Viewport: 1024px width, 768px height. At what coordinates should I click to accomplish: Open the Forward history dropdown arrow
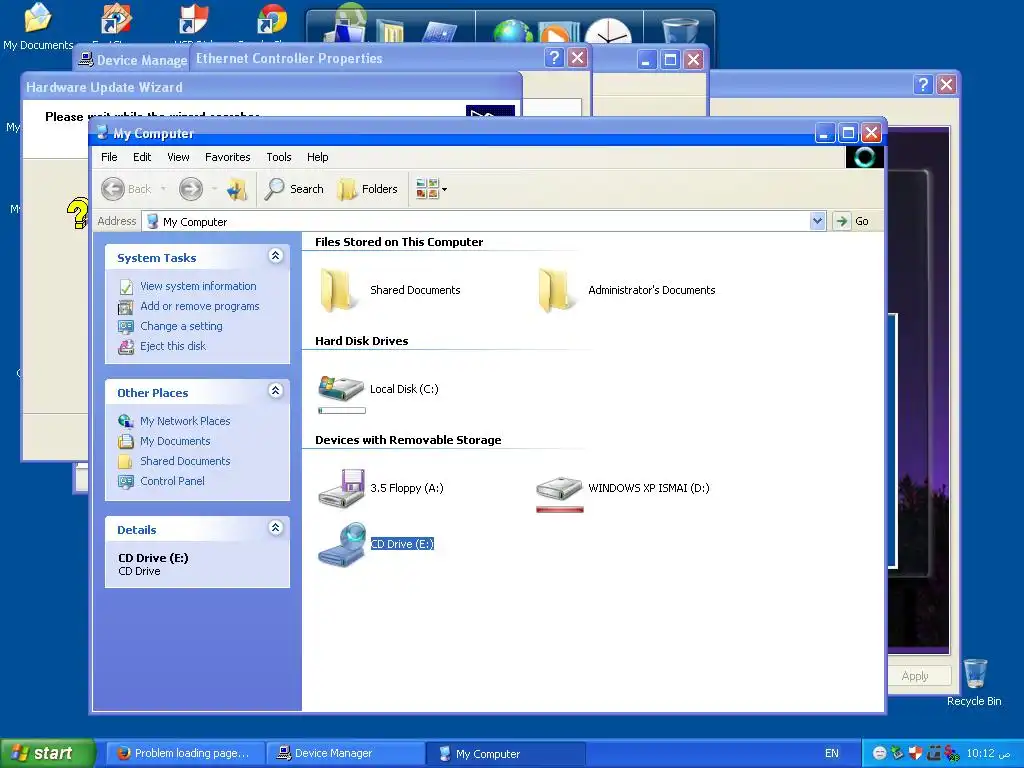point(214,189)
